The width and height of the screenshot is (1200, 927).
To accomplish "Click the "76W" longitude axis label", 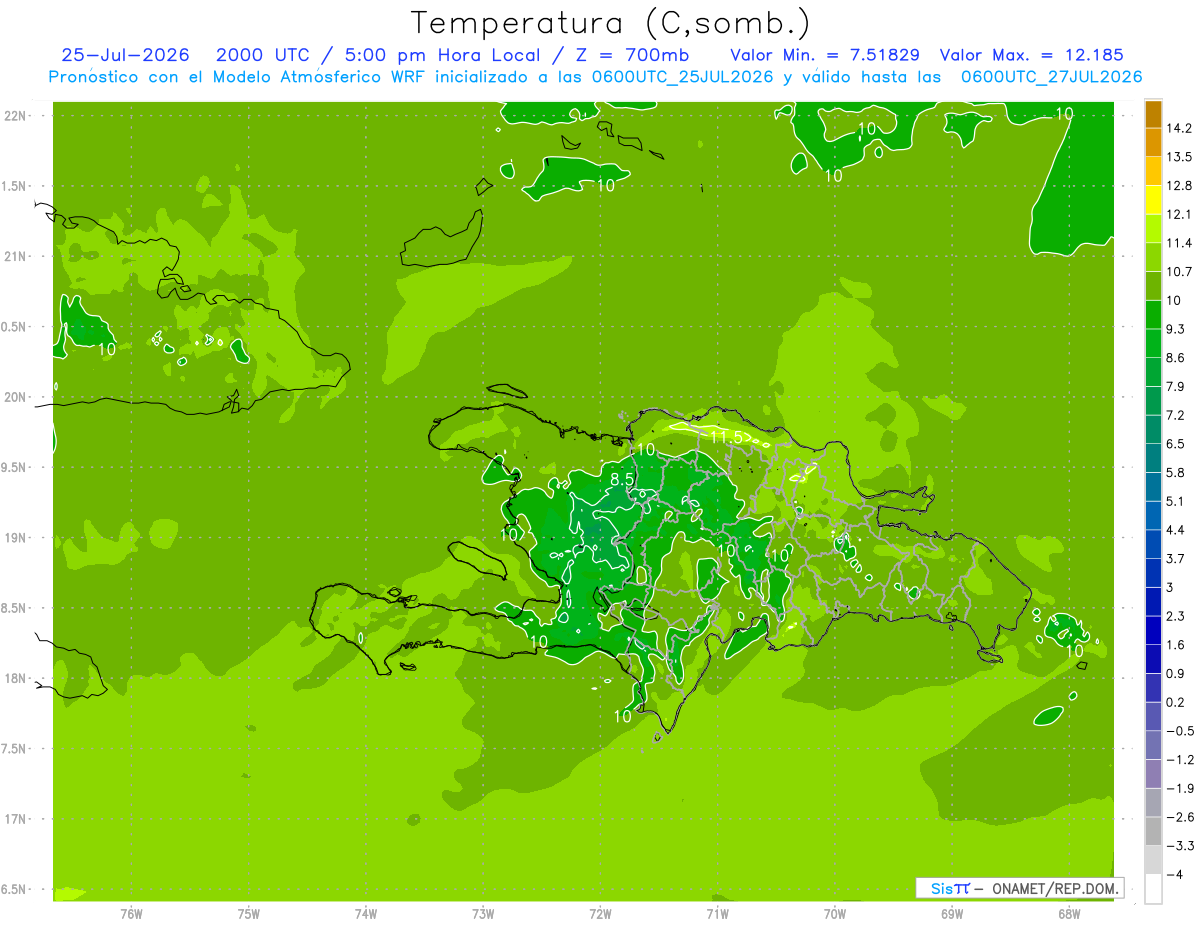I will pos(131,913).
